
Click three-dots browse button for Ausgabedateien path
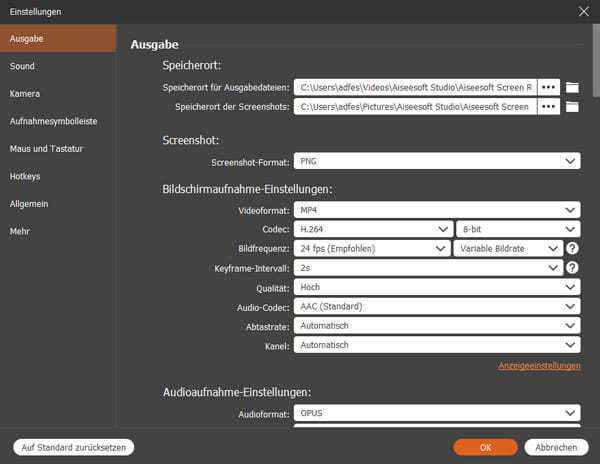(x=549, y=87)
